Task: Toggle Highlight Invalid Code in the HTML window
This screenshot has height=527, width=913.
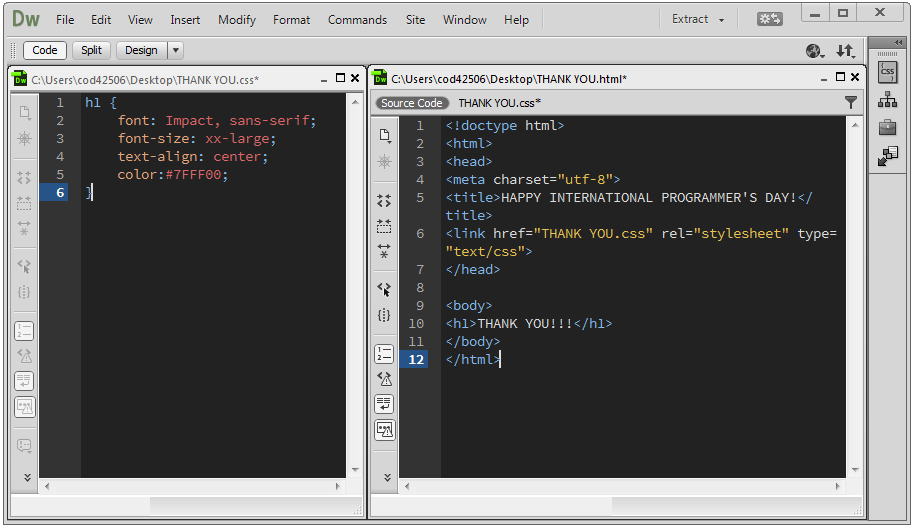Action: [384, 379]
